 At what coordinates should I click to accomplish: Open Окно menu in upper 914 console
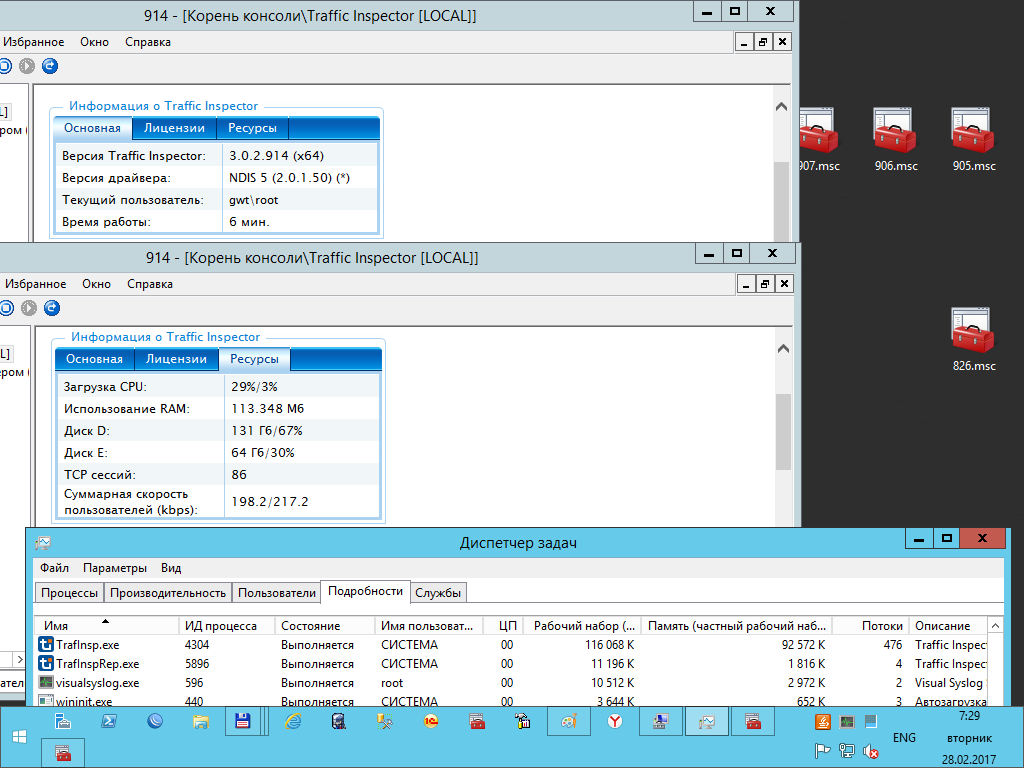(95, 42)
